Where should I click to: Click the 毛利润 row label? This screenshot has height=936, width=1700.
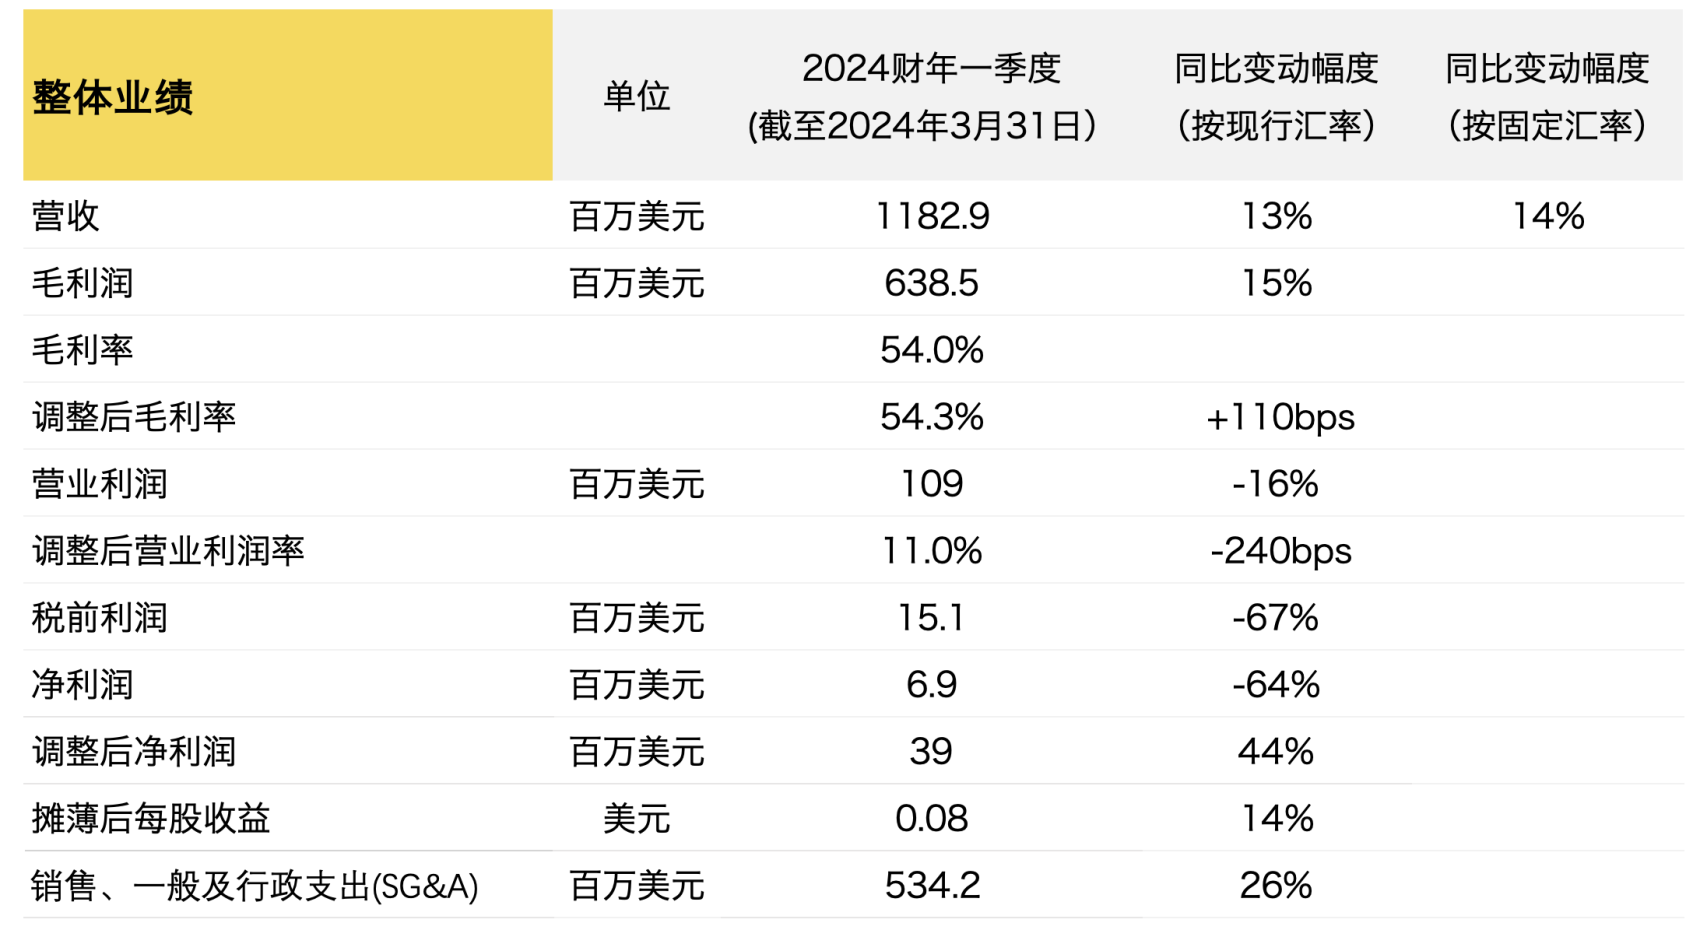83,283
